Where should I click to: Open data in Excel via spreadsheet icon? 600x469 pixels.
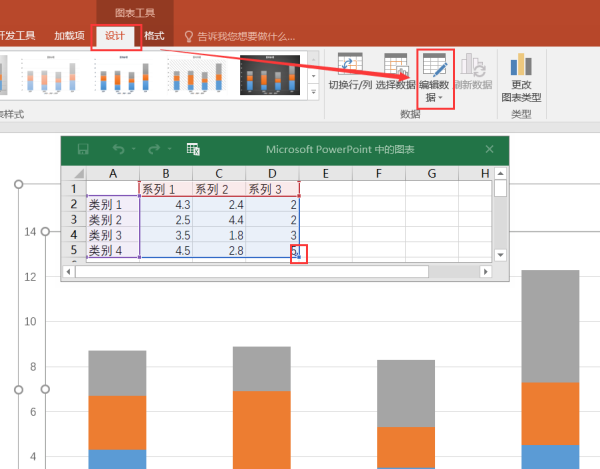194,149
